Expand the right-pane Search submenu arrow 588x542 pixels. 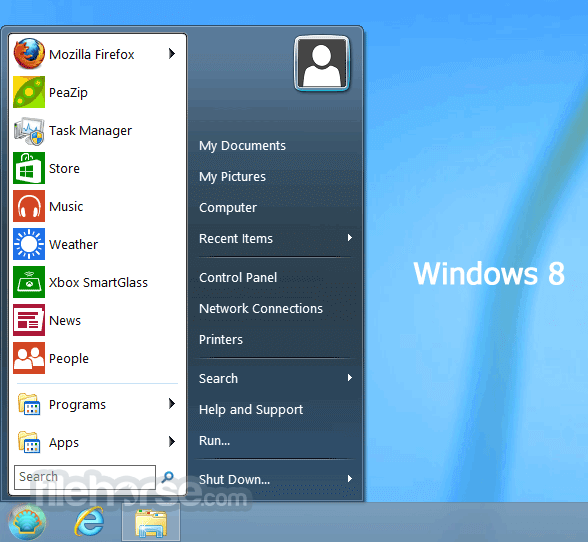click(x=350, y=377)
